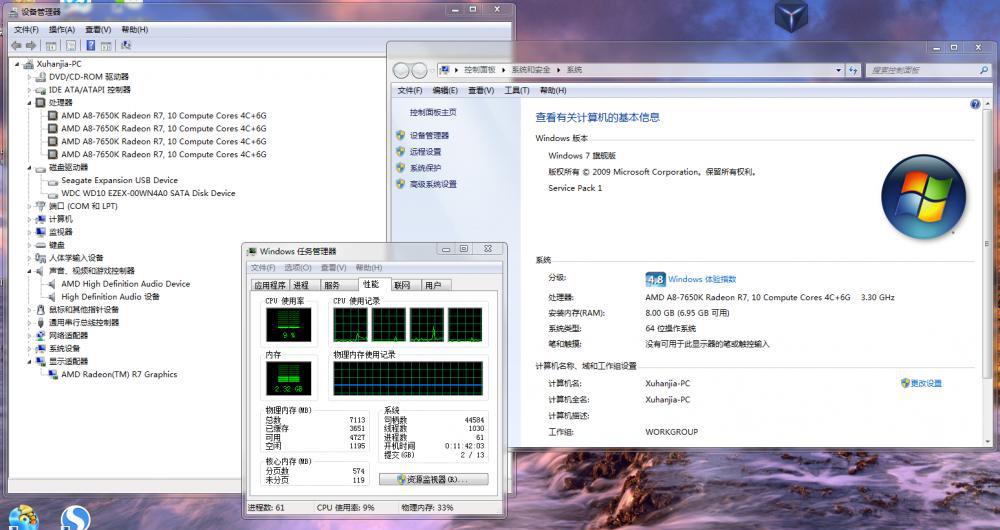Select the 监视器 category icon
The height and width of the screenshot is (530, 1000).
tap(41, 232)
